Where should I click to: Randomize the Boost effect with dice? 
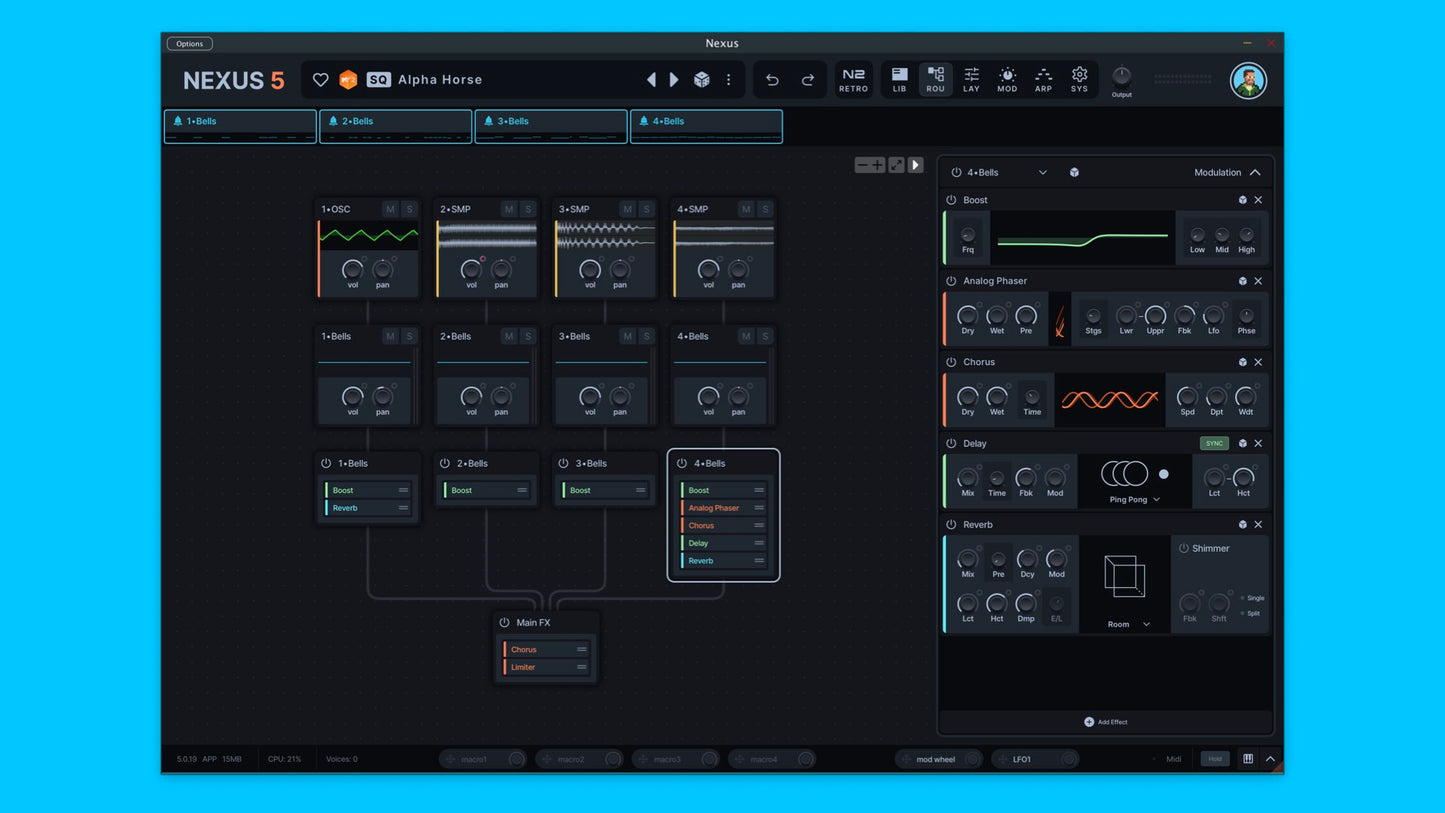(1243, 200)
